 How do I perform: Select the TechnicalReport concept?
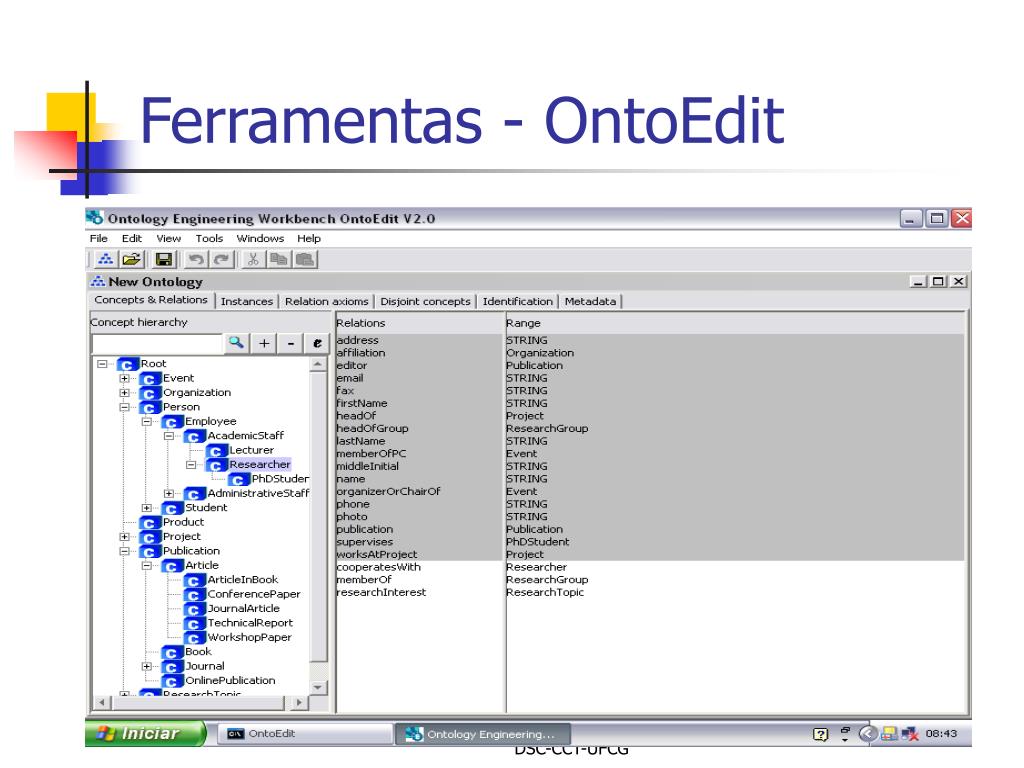pyautogui.click(x=250, y=623)
